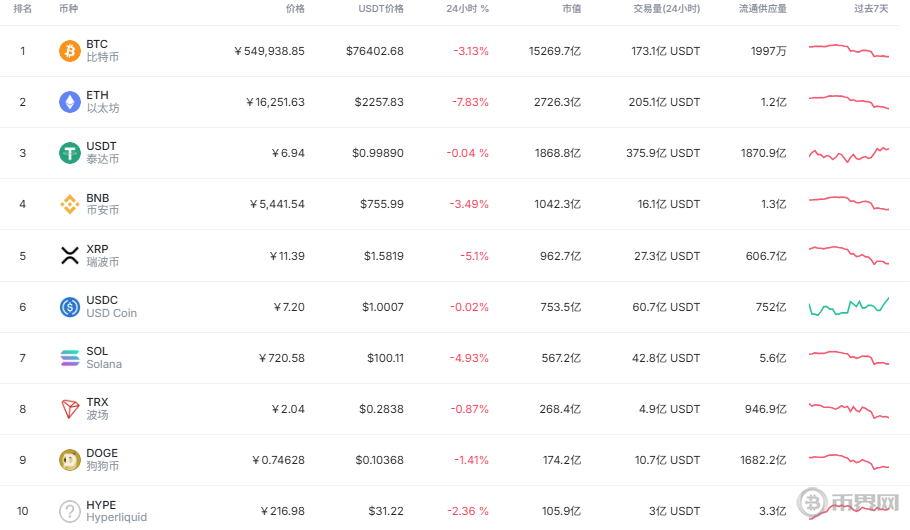Viewport: 910px width, 530px height.
Task: Sort by 流通供应量 column header
Action: pyautogui.click(x=762, y=9)
